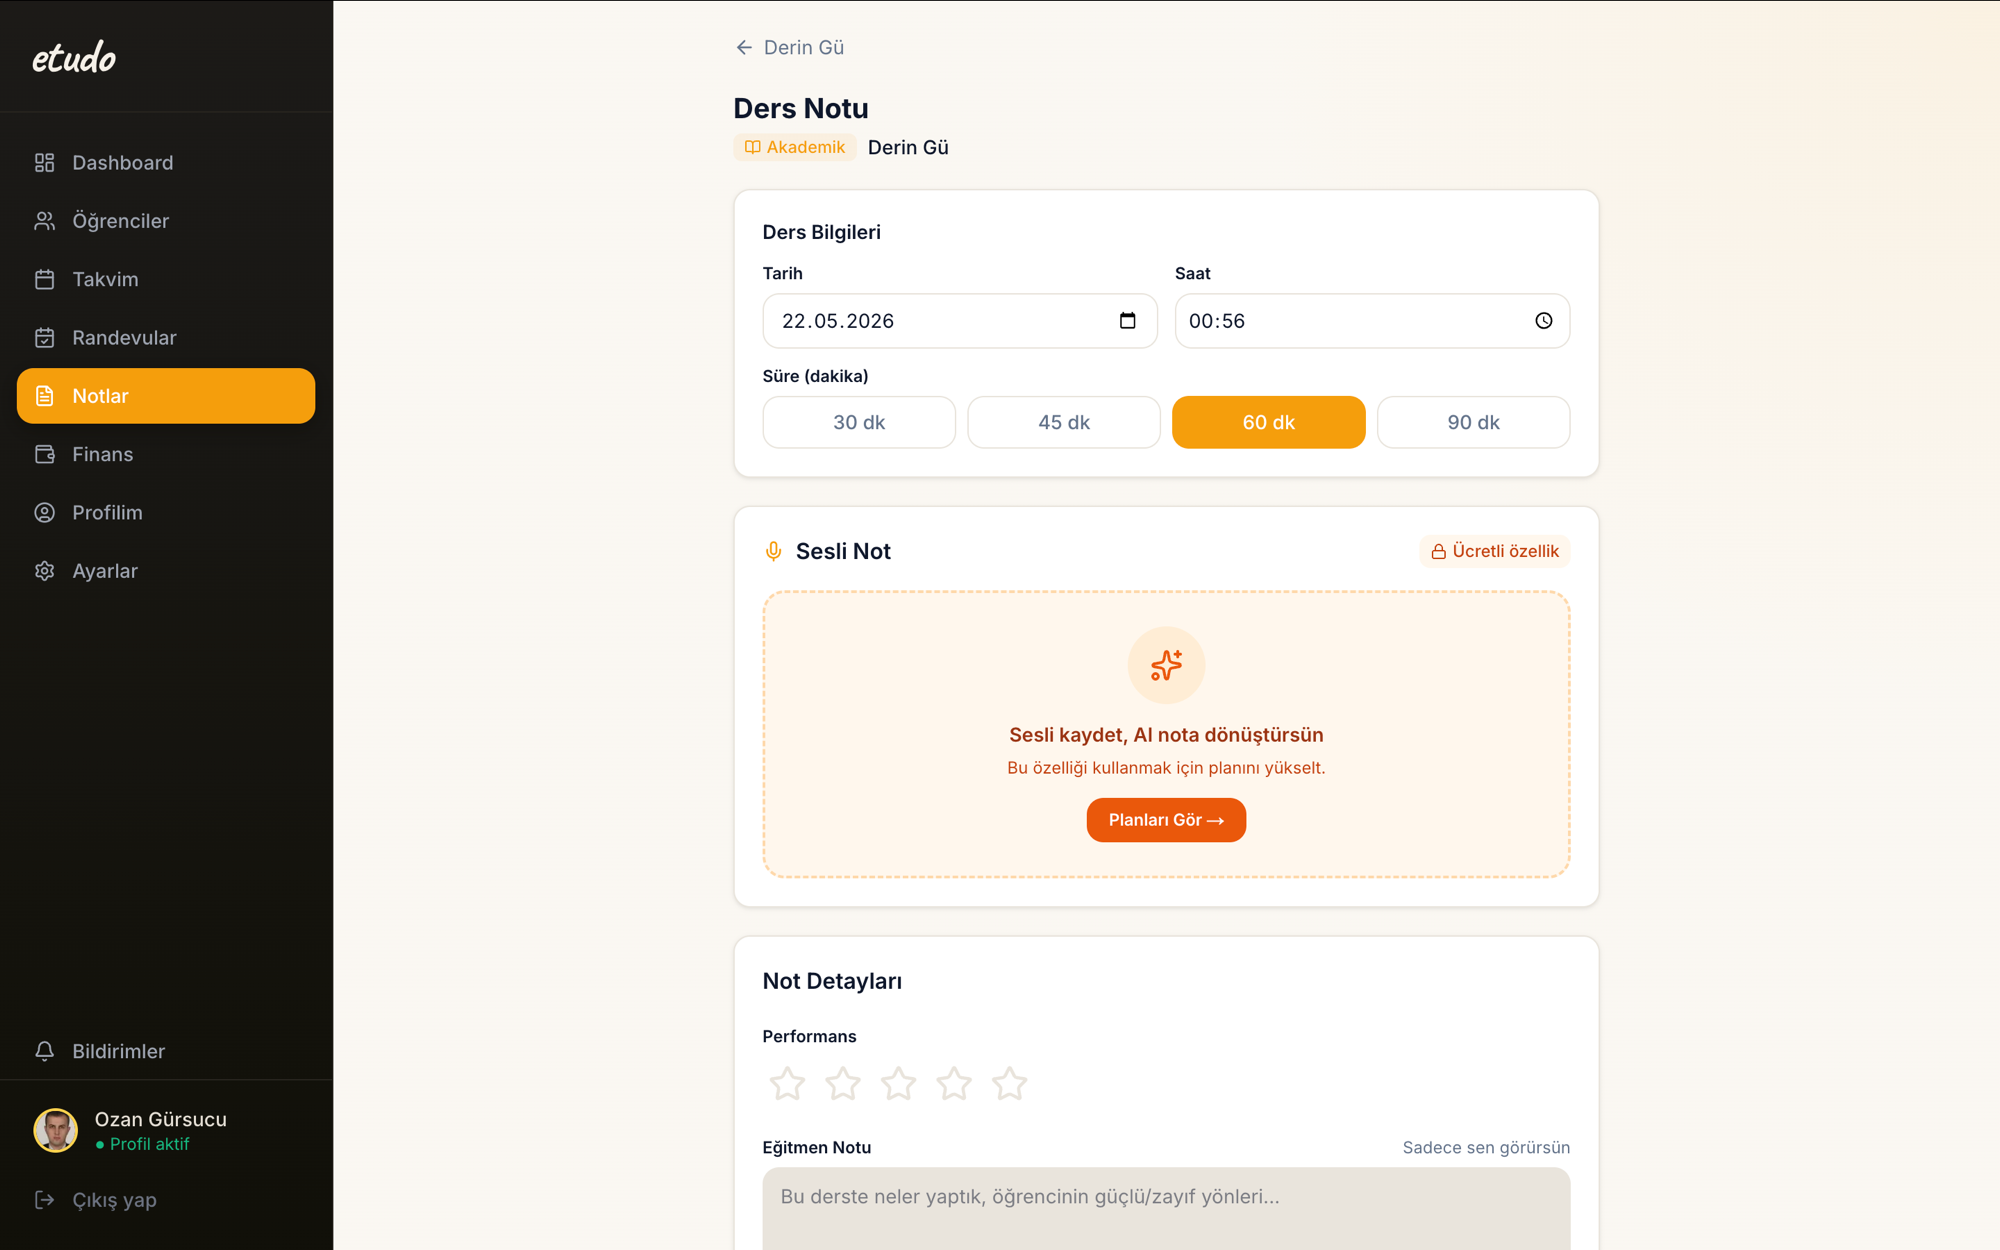Open the clock picker icon in Saat field
The height and width of the screenshot is (1250, 2000).
coord(1544,321)
